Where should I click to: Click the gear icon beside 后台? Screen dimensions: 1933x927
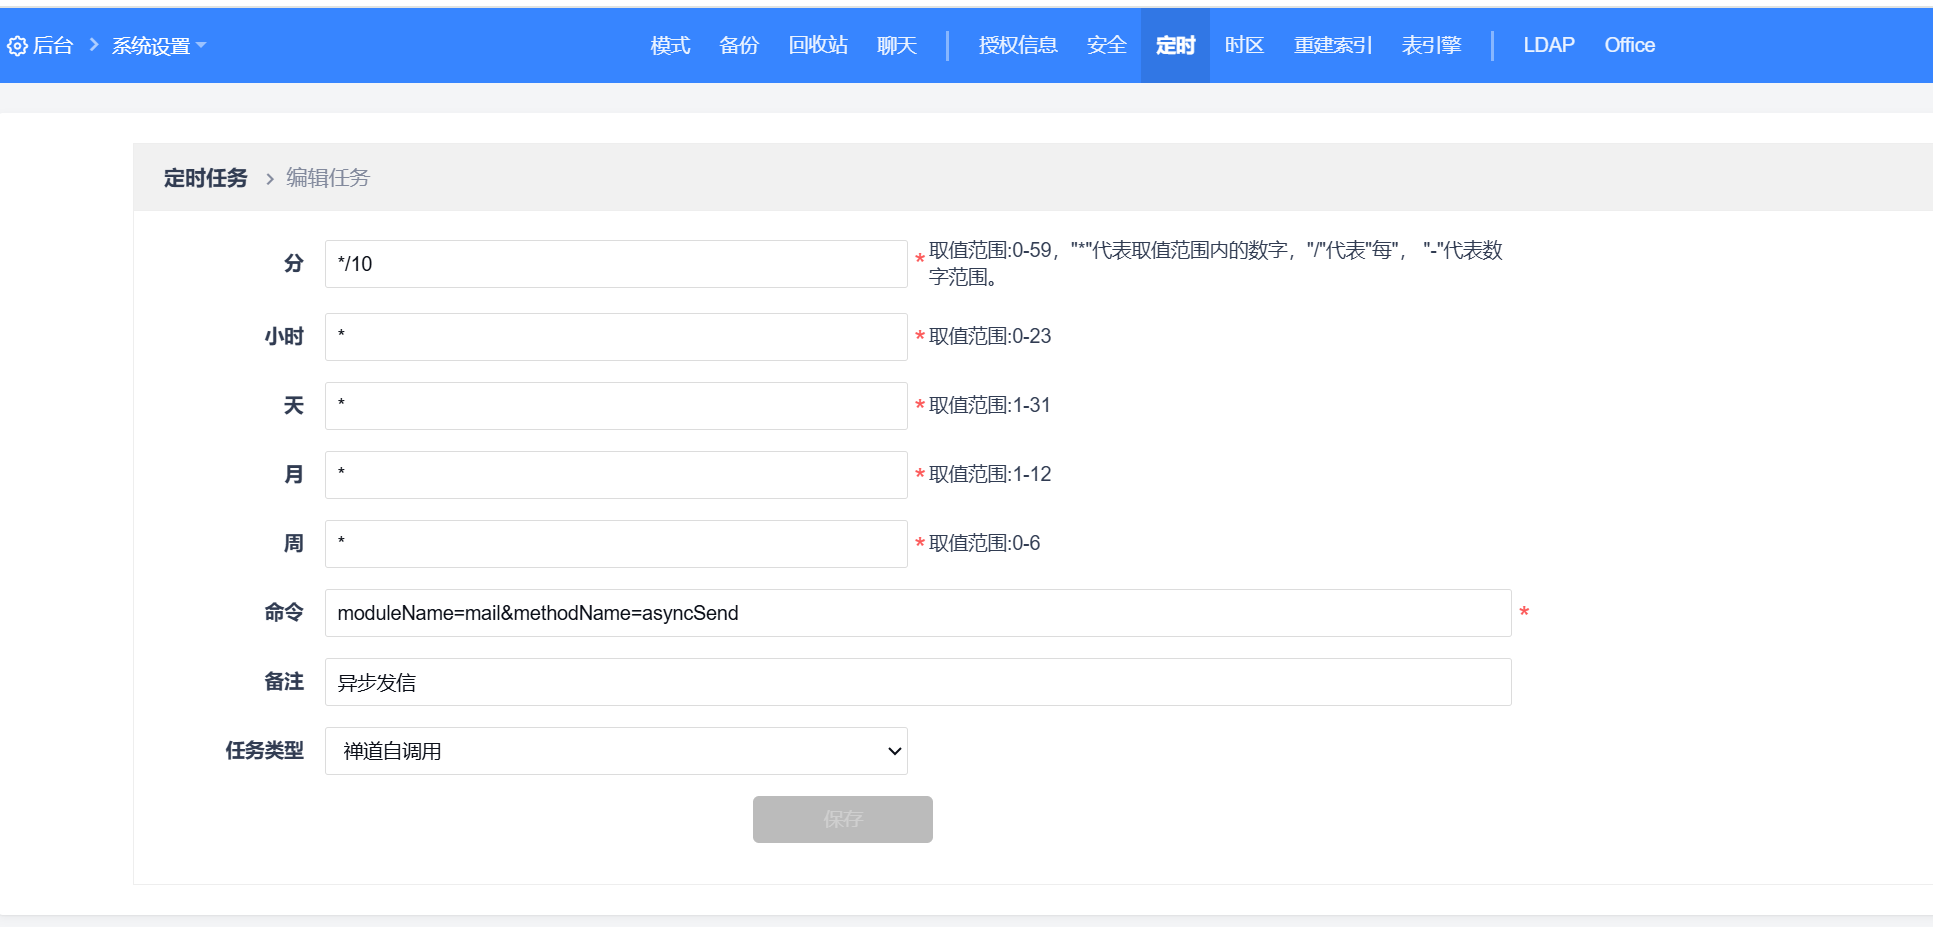[x=17, y=46]
